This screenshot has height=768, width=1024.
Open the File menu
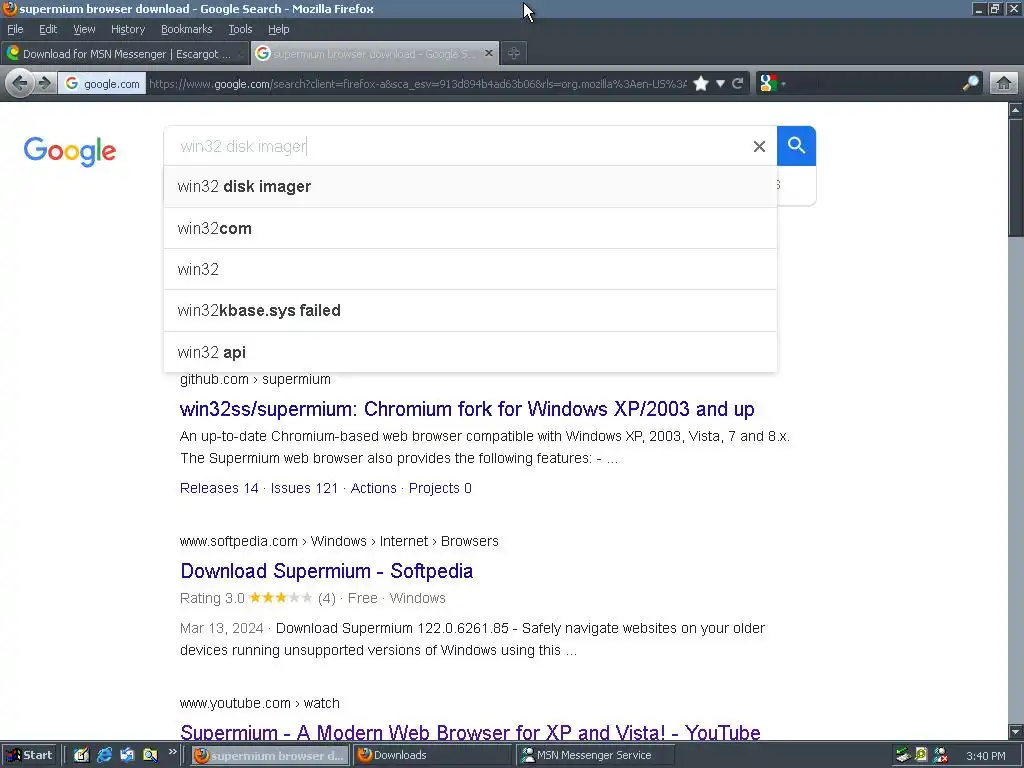click(x=15, y=29)
